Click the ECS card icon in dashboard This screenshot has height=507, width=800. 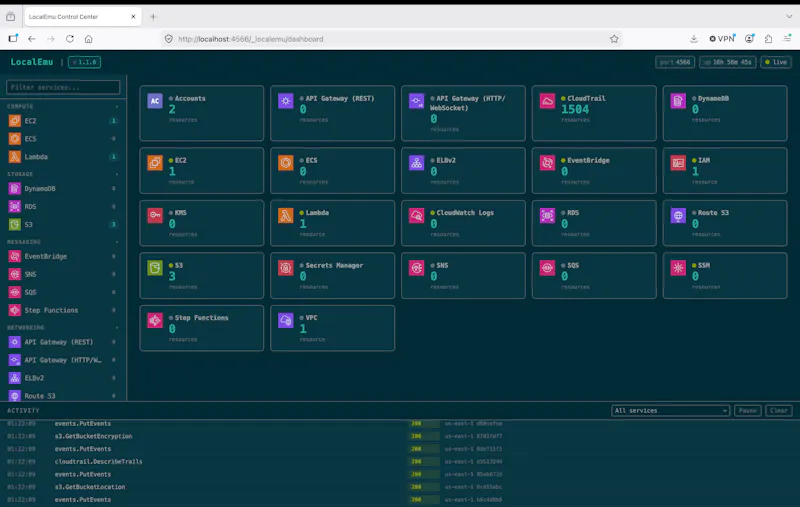(286, 163)
